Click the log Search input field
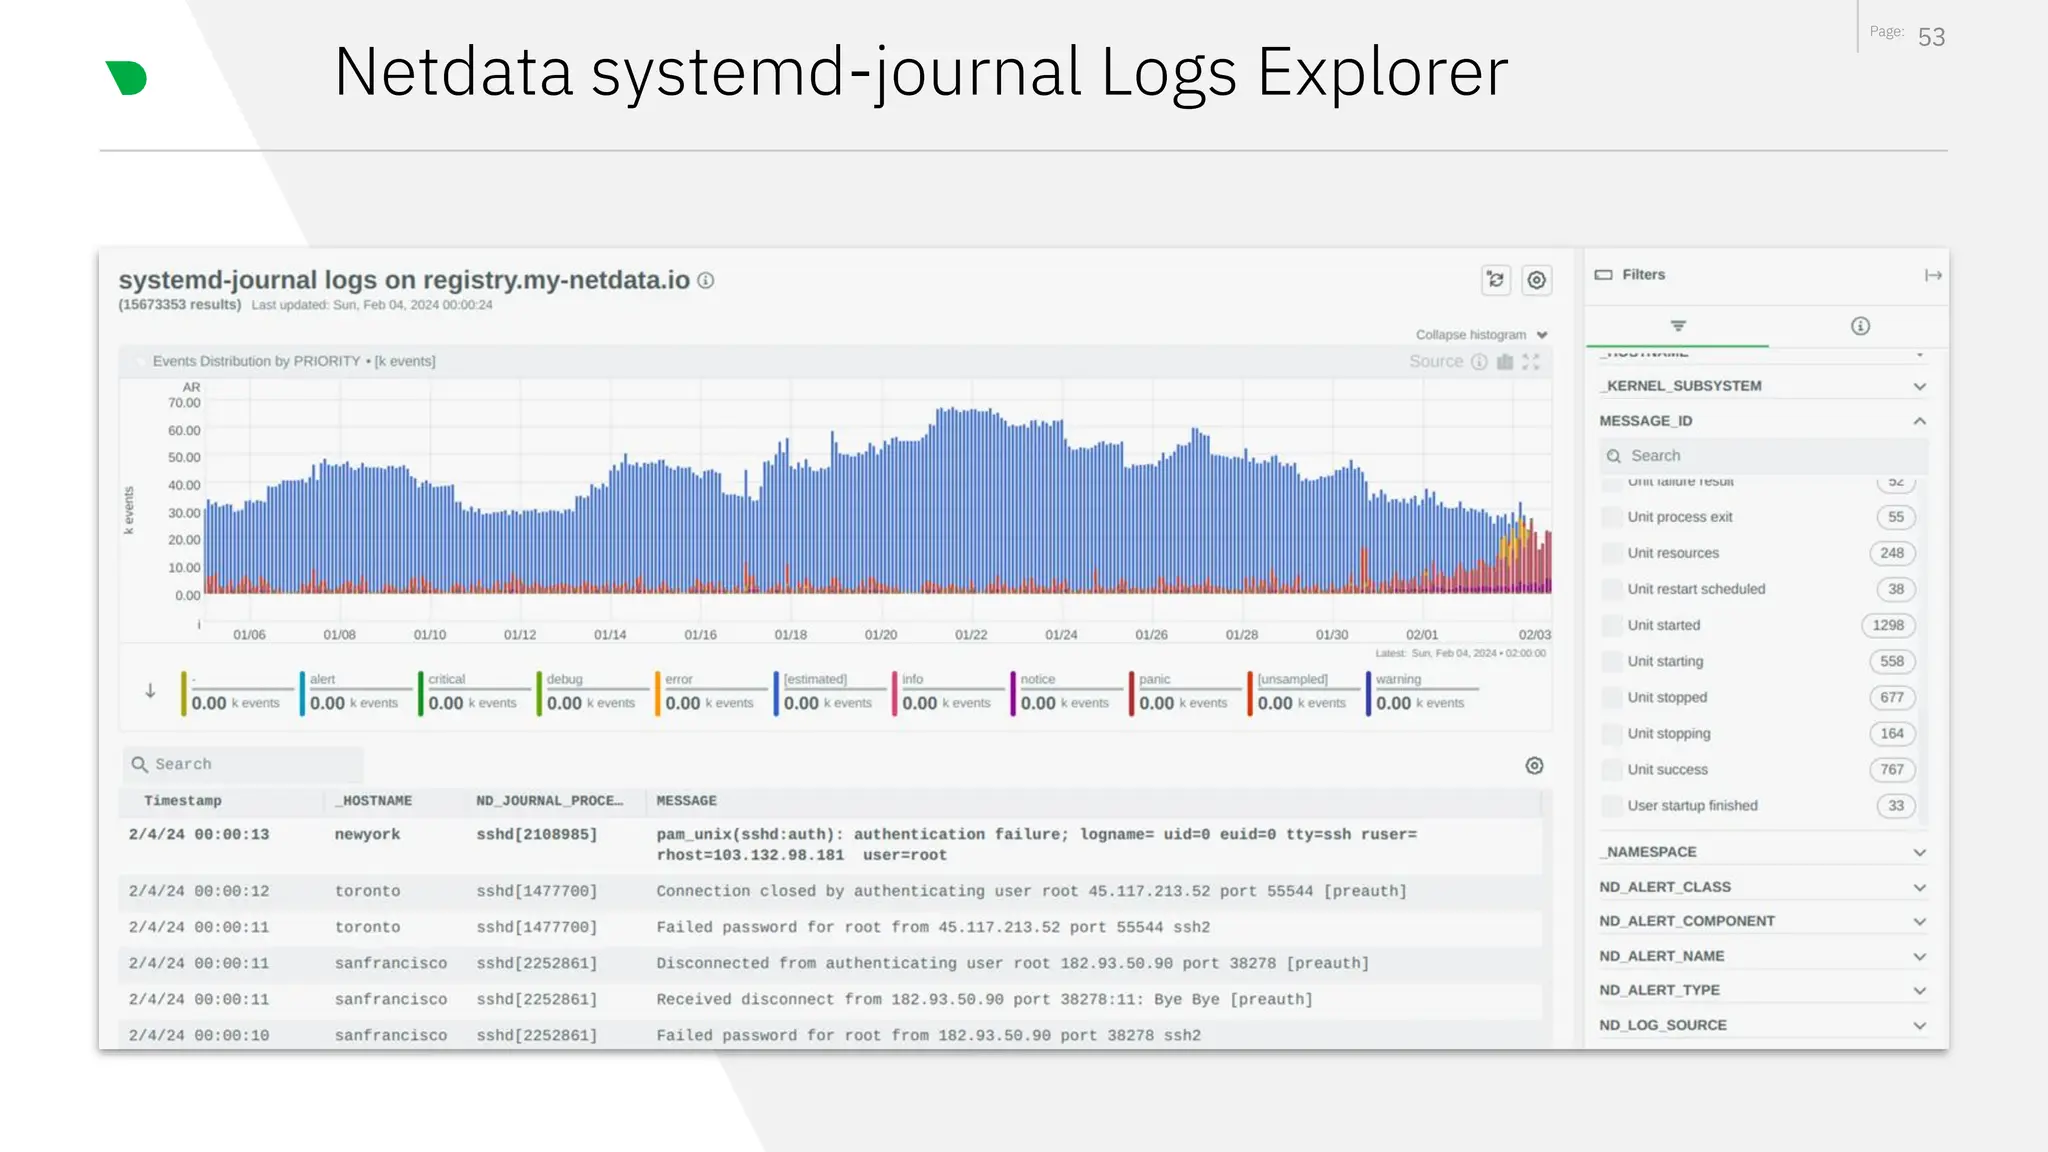The width and height of the screenshot is (2048, 1152). [x=243, y=765]
